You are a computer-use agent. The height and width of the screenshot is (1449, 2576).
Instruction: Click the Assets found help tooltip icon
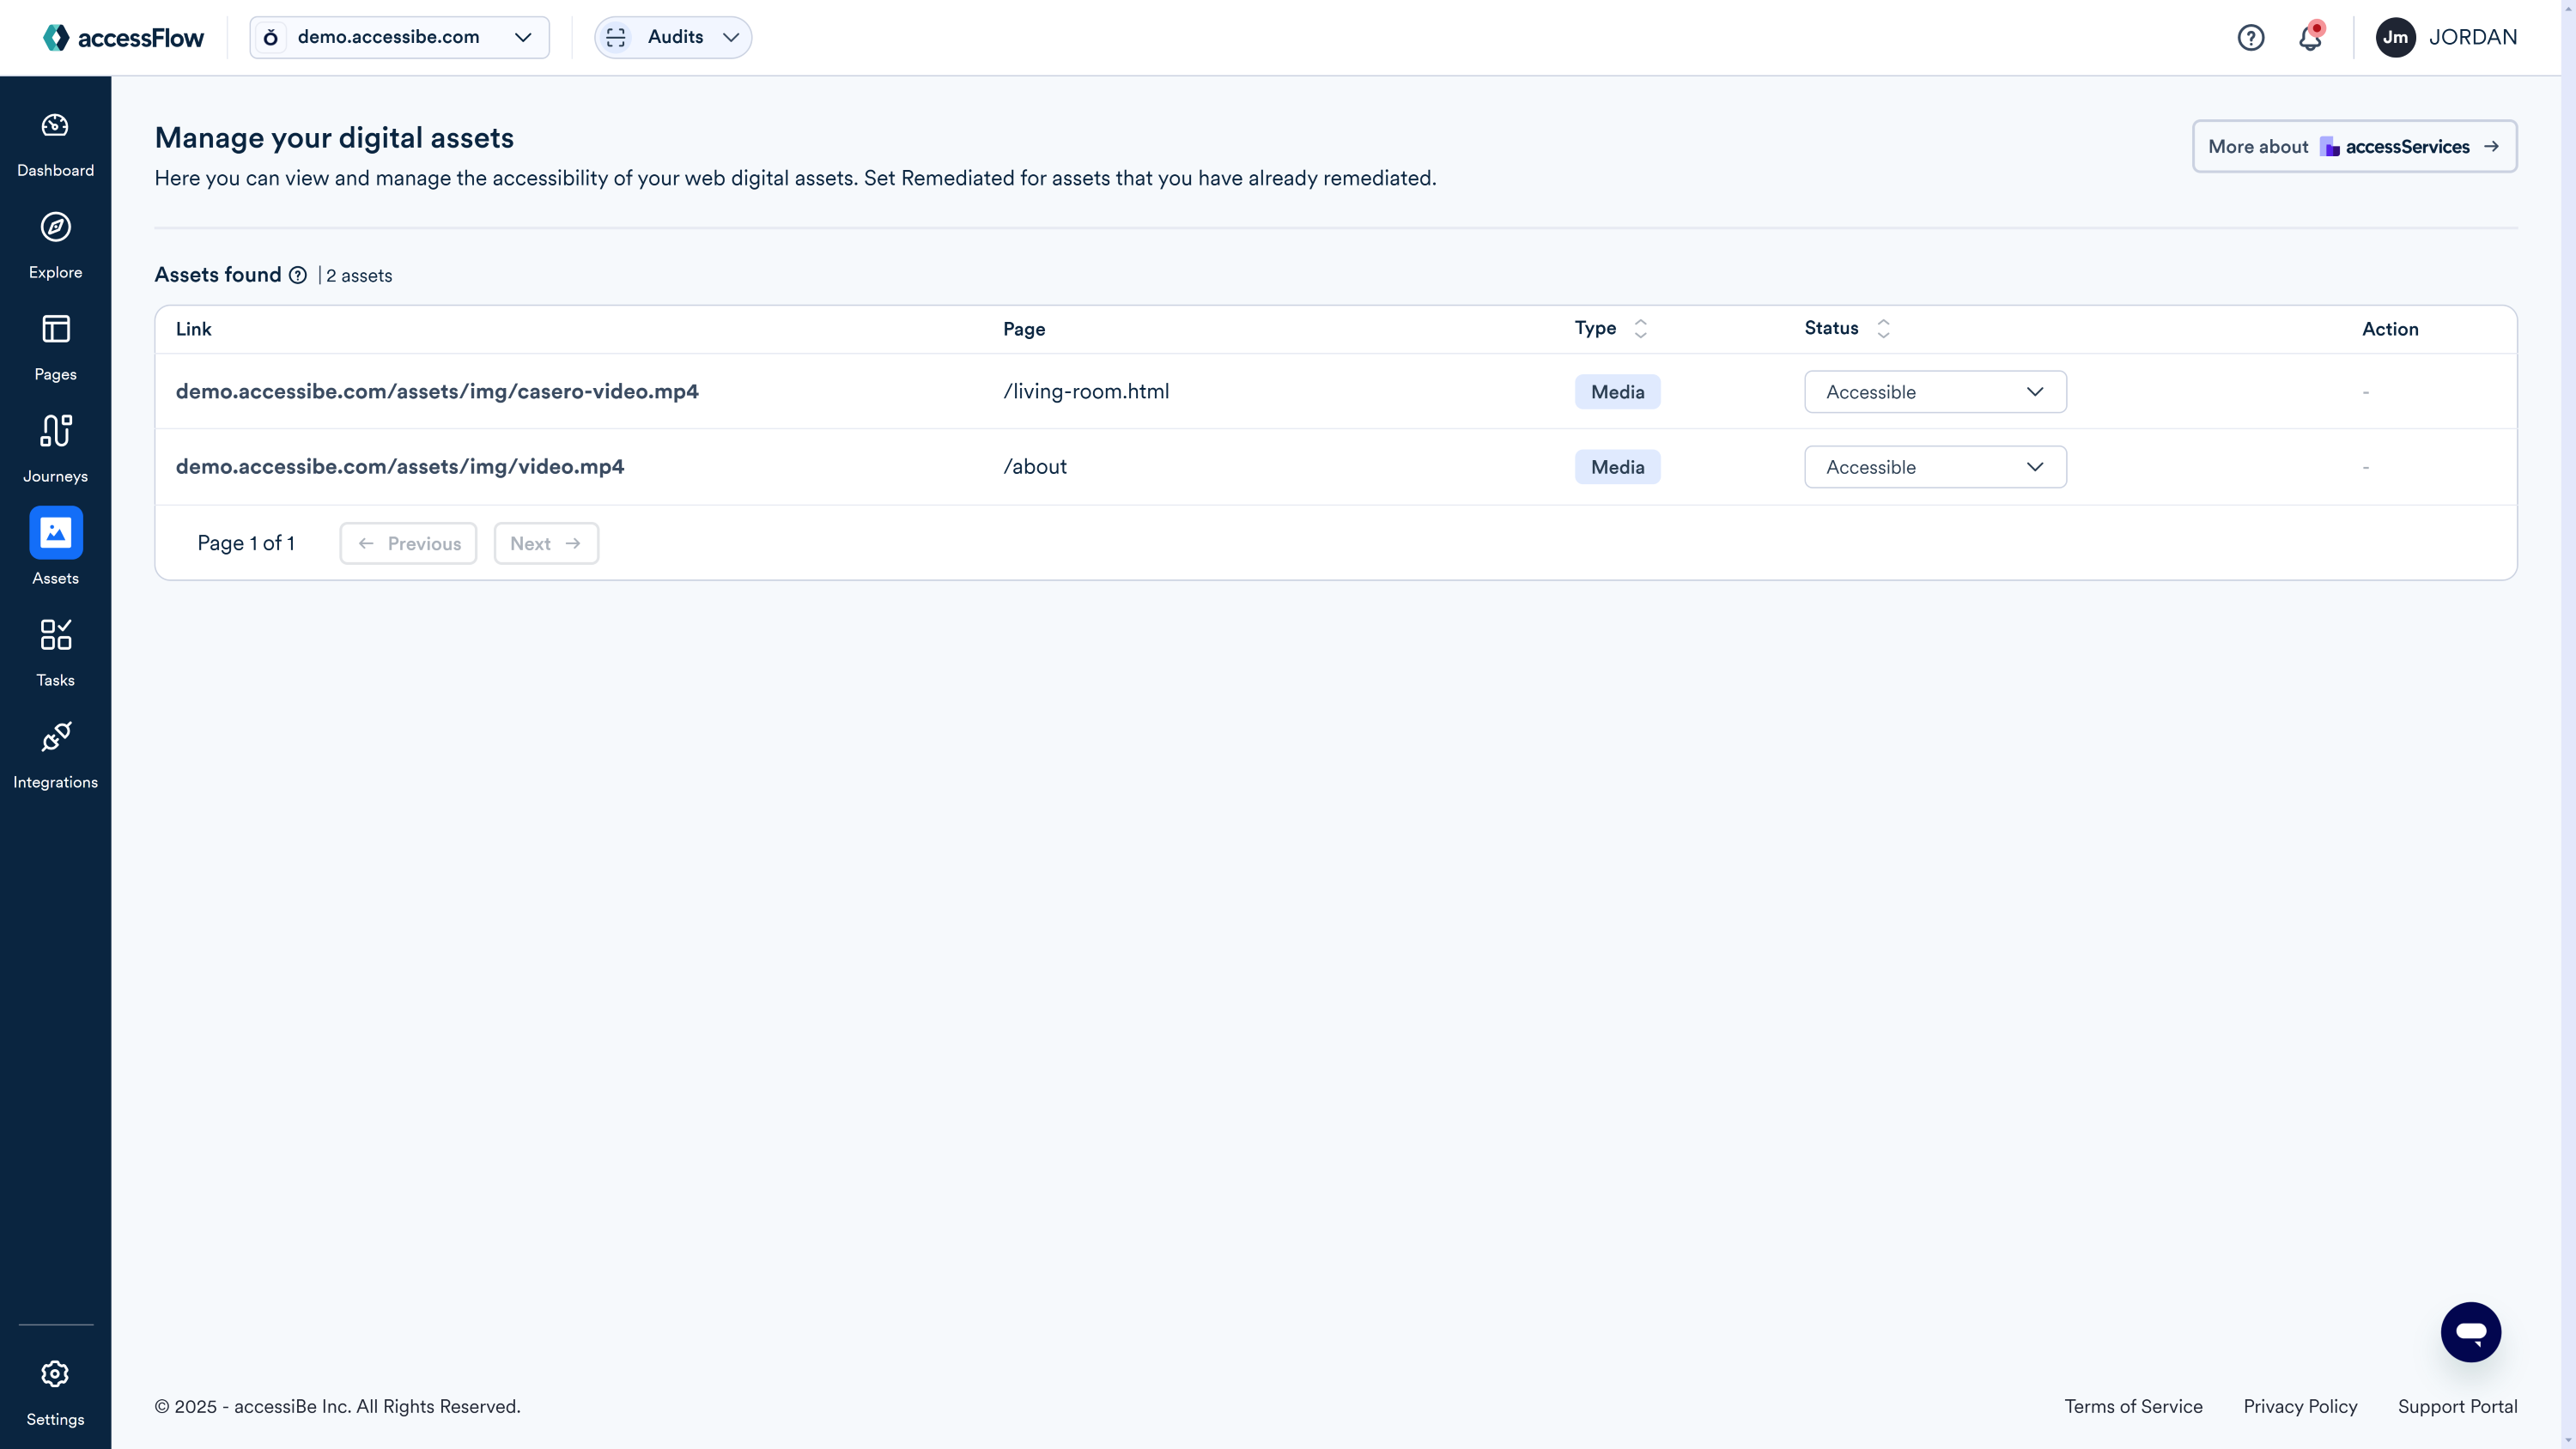[298, 275]
